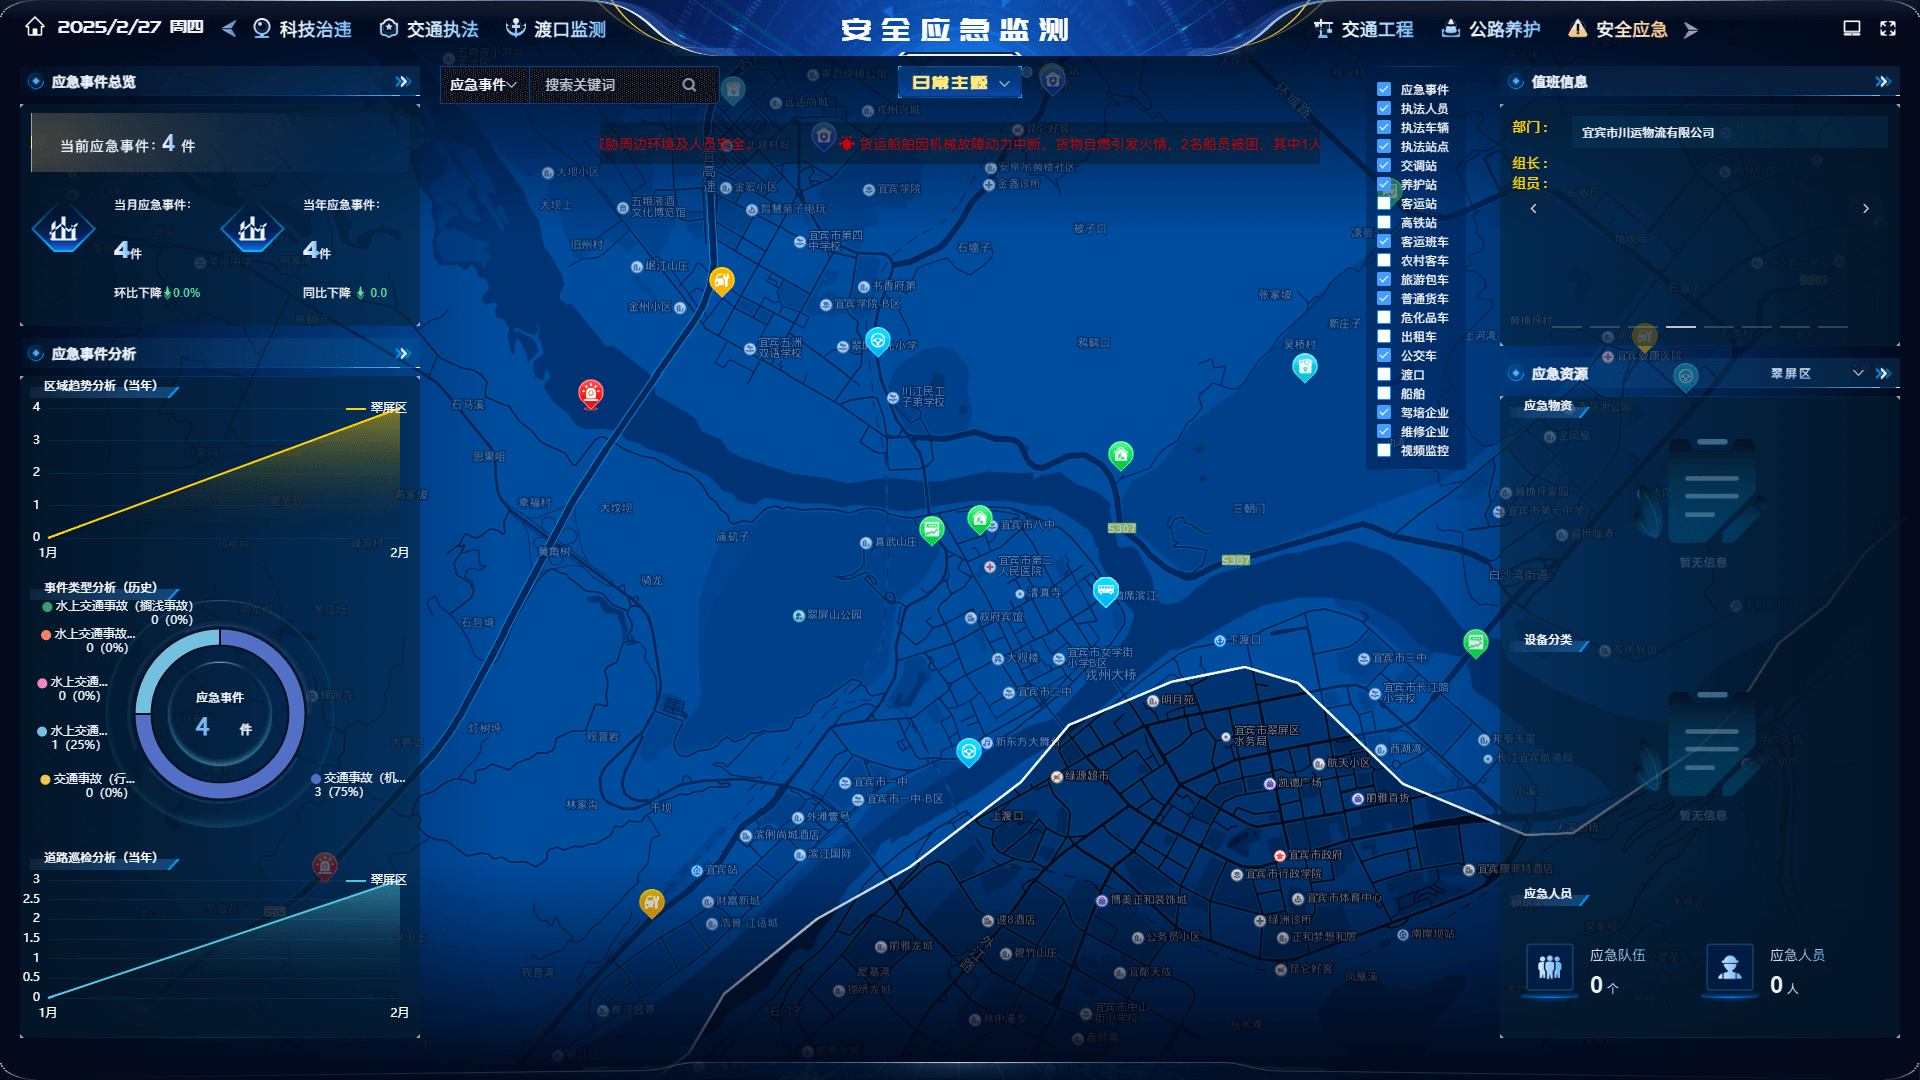The image size is (1920, 1080).
Task: Go to the next duty info slide
Action: click(1865, 208)
